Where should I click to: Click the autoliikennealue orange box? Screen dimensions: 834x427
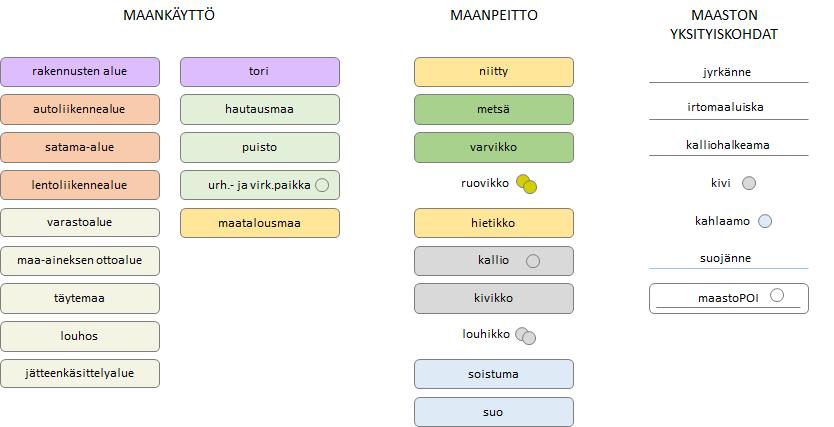[x=80, y=110]
